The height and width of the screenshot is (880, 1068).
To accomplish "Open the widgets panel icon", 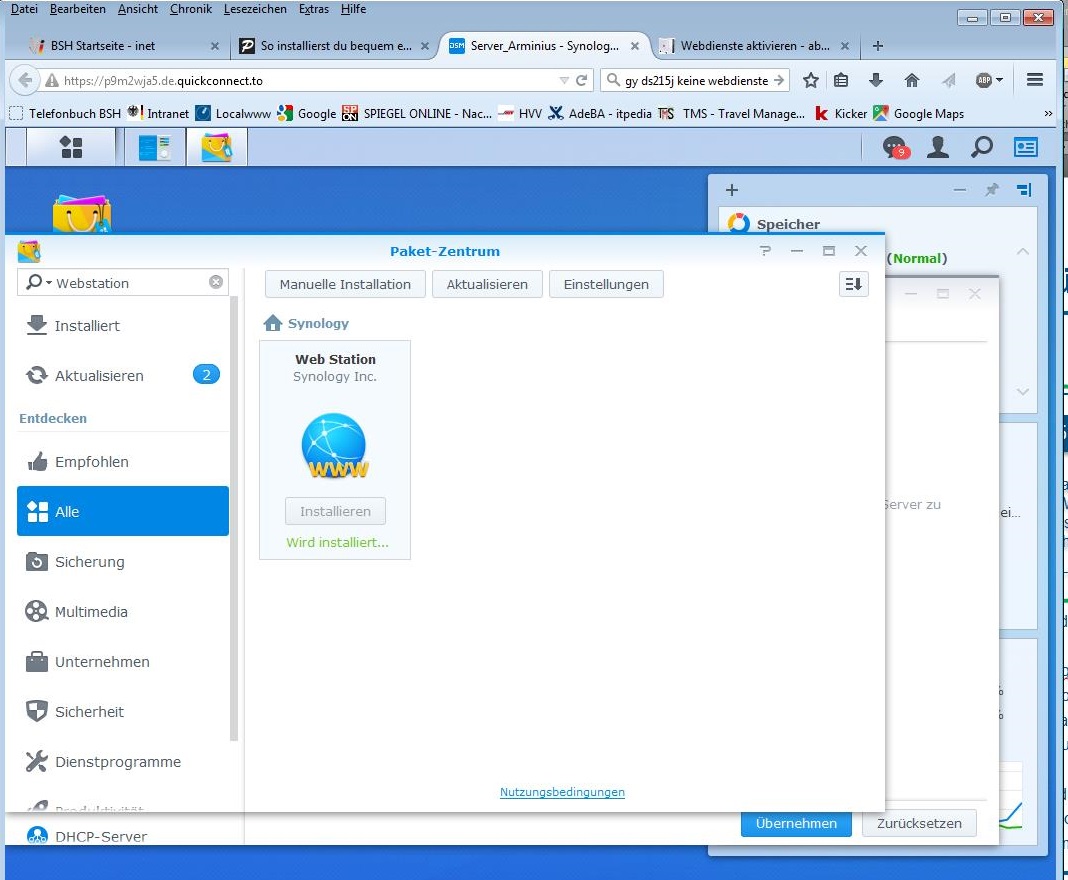I will pyautogui.click(x=1026, y=148).
